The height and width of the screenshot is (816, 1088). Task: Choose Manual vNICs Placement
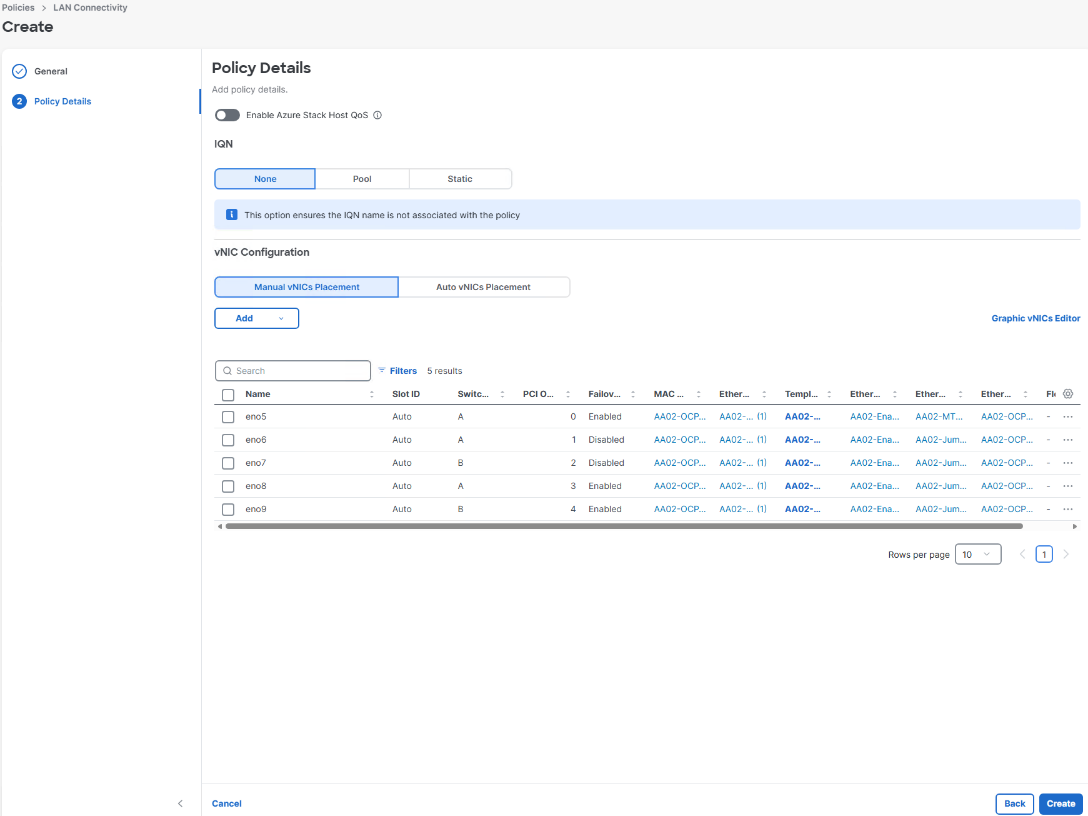click(307, 287)
